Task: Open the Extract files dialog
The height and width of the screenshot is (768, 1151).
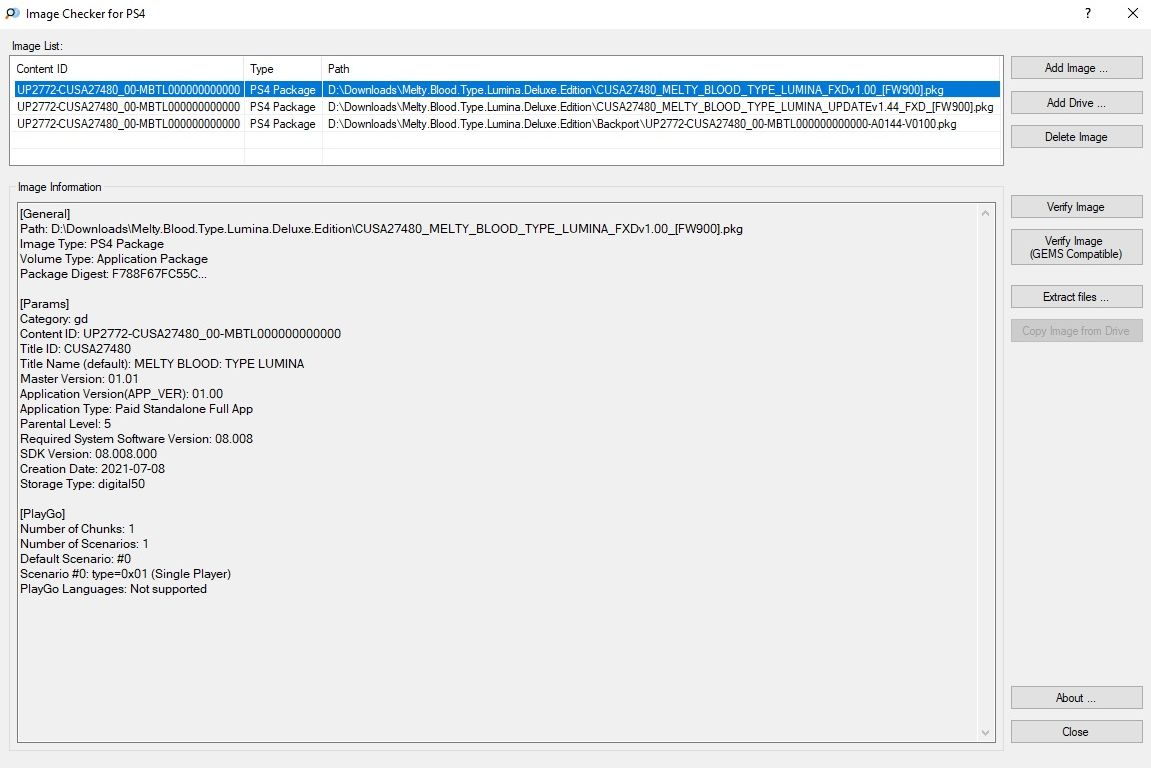Action: tap(1076, 297)
